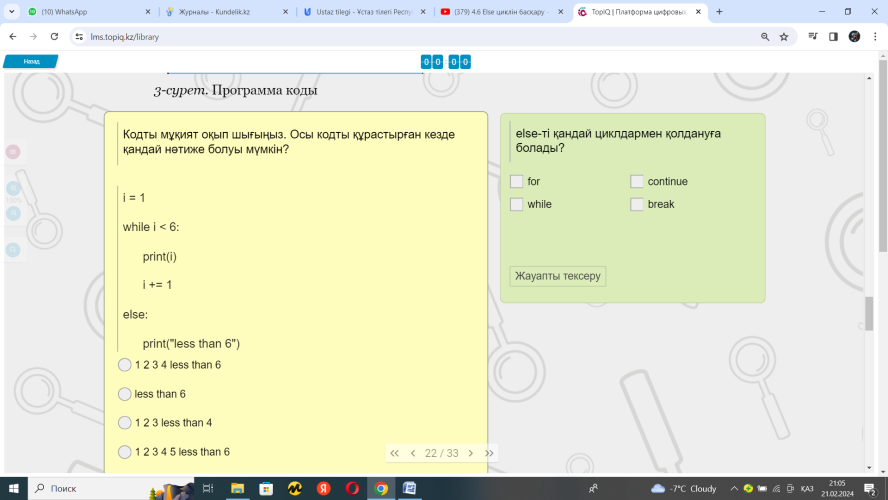Go back in browser history

12,36
